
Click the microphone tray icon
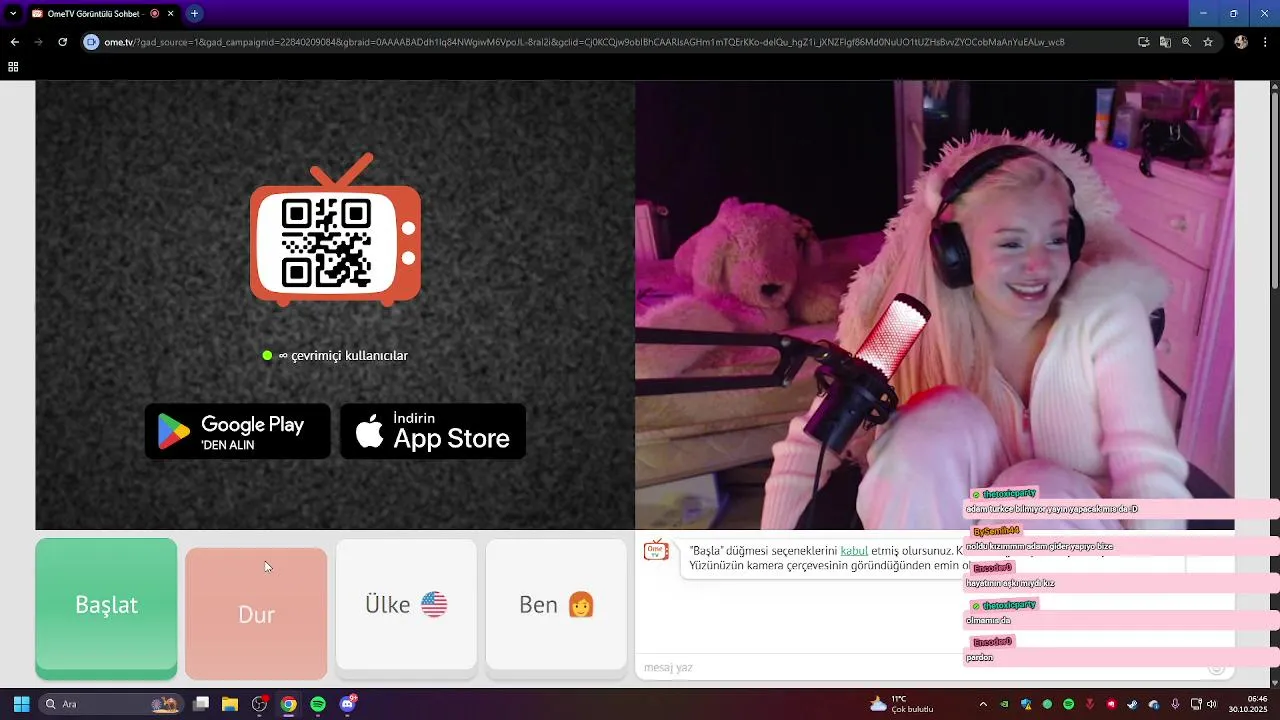point(1175,704)
